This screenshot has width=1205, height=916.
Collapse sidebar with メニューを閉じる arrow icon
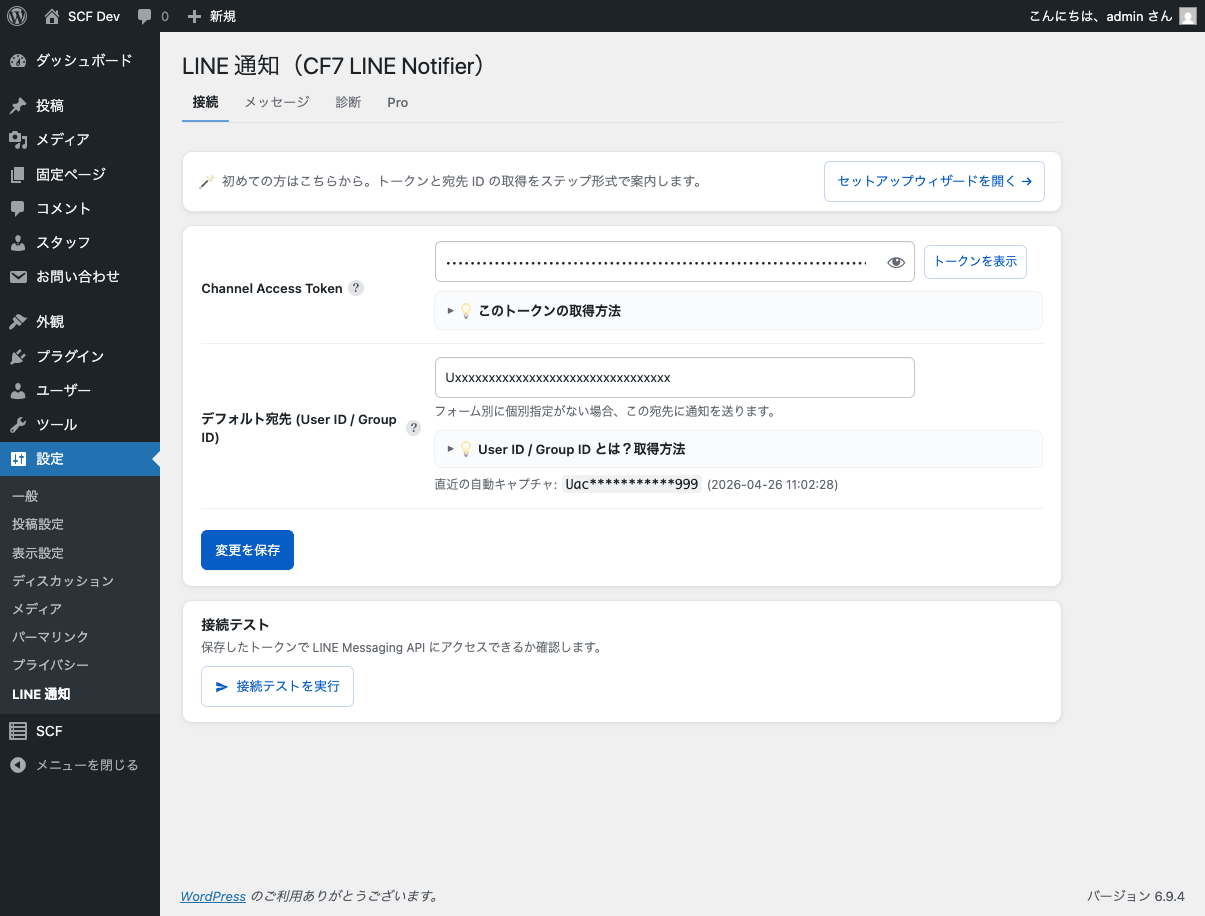[x=18, y=765]
